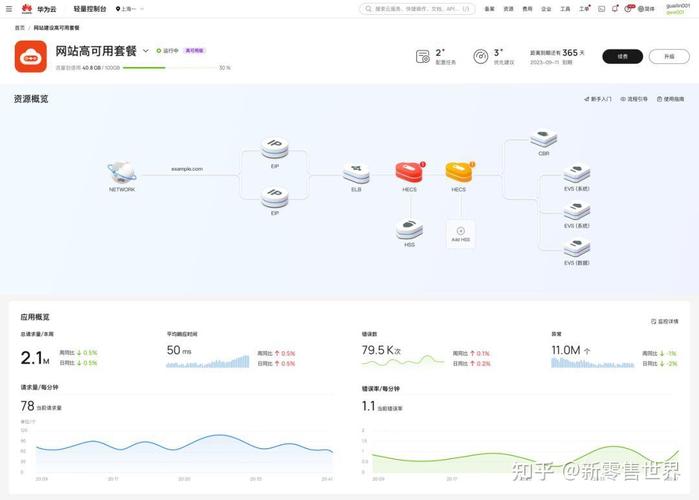Image resolution: width=699 pixels, height=500 pixels.
Task: Open the hamburger navigation menu
Action: [x=9, y=8]
